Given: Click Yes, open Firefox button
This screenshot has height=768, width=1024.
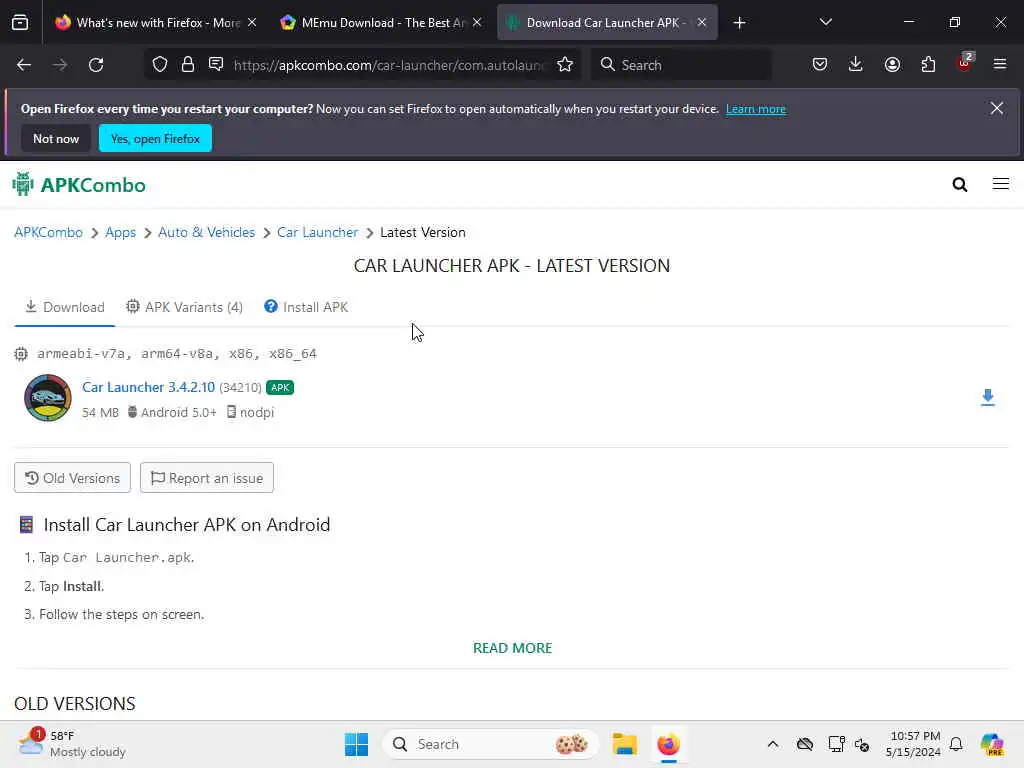Looking at the screenshot, I should tap(155, 138).
